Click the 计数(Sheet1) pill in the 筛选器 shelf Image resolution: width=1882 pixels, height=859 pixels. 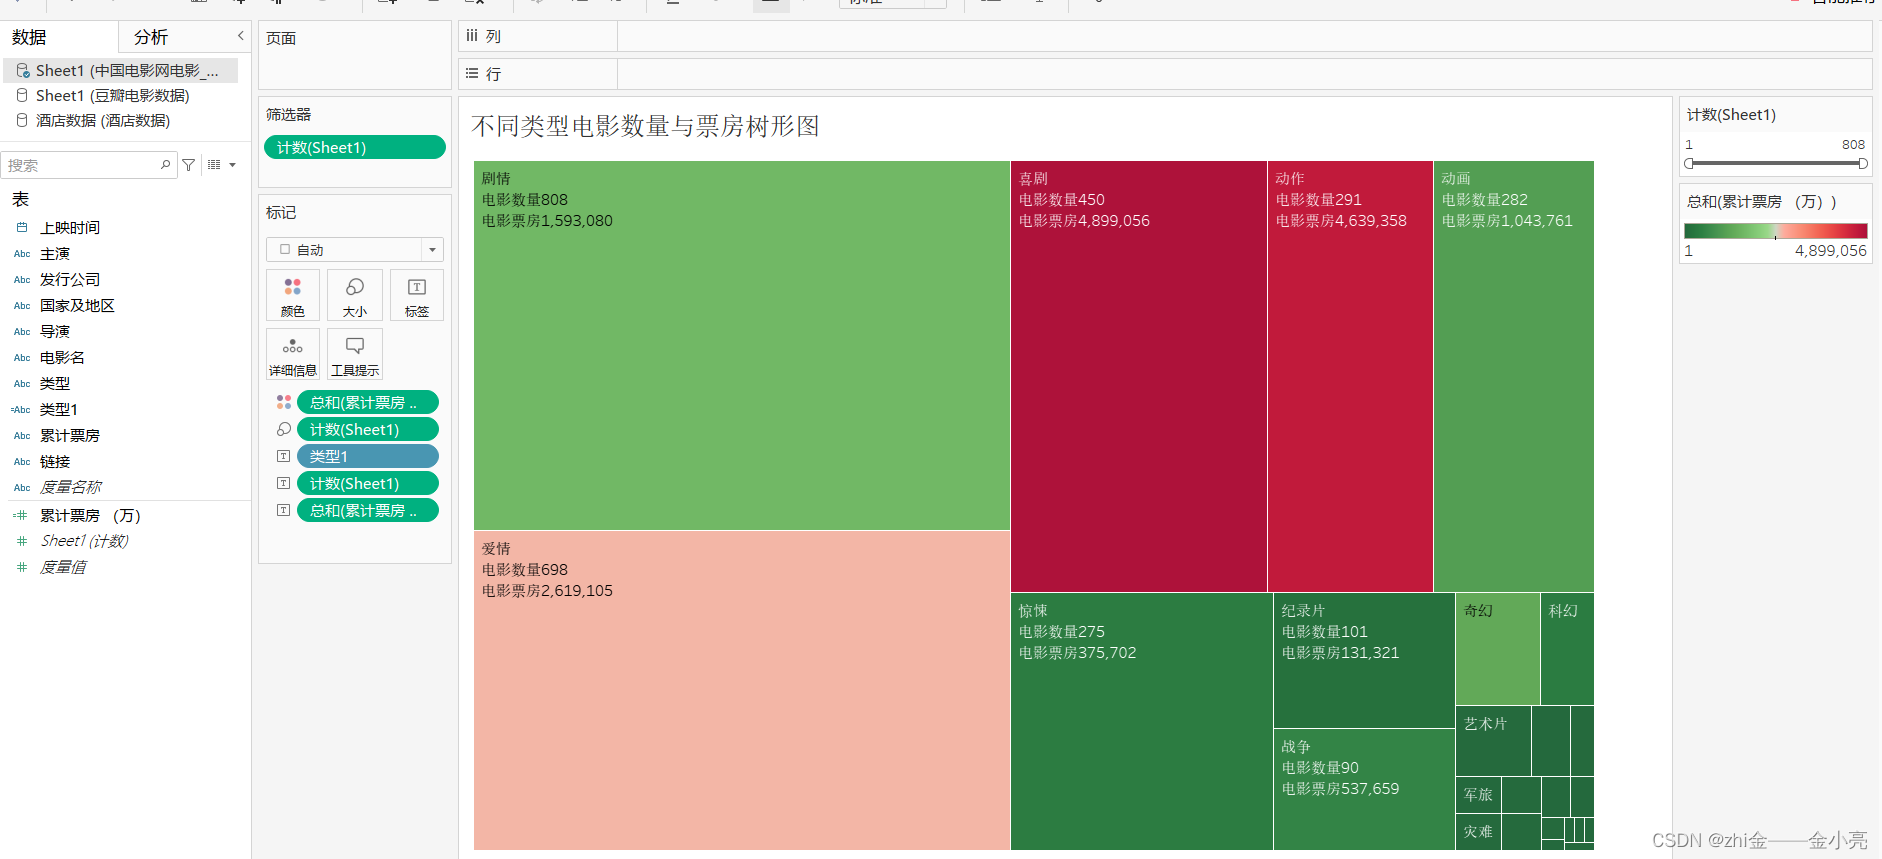[x=355, y=147]
